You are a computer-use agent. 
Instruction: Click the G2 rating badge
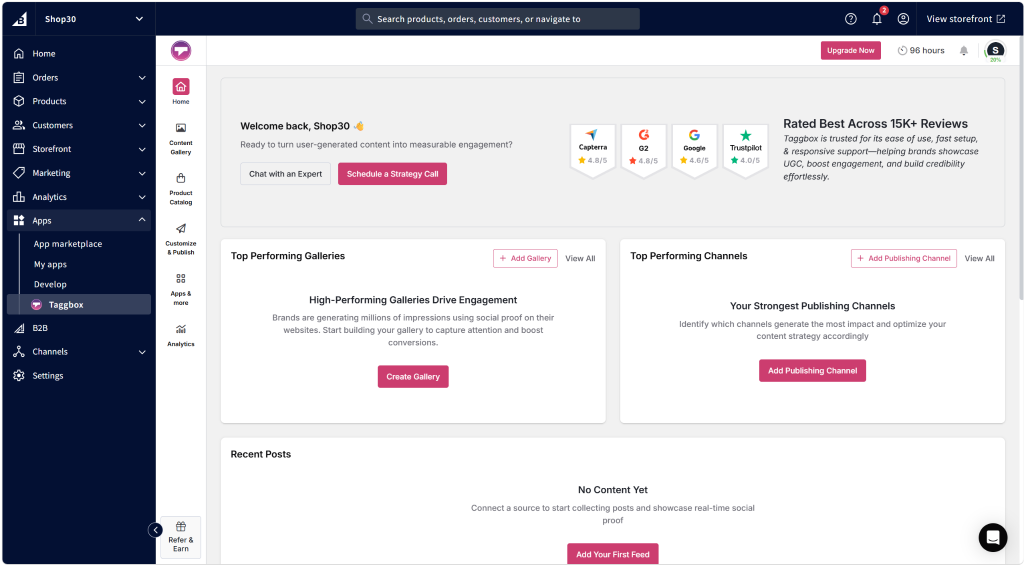[x=643, y=150]
